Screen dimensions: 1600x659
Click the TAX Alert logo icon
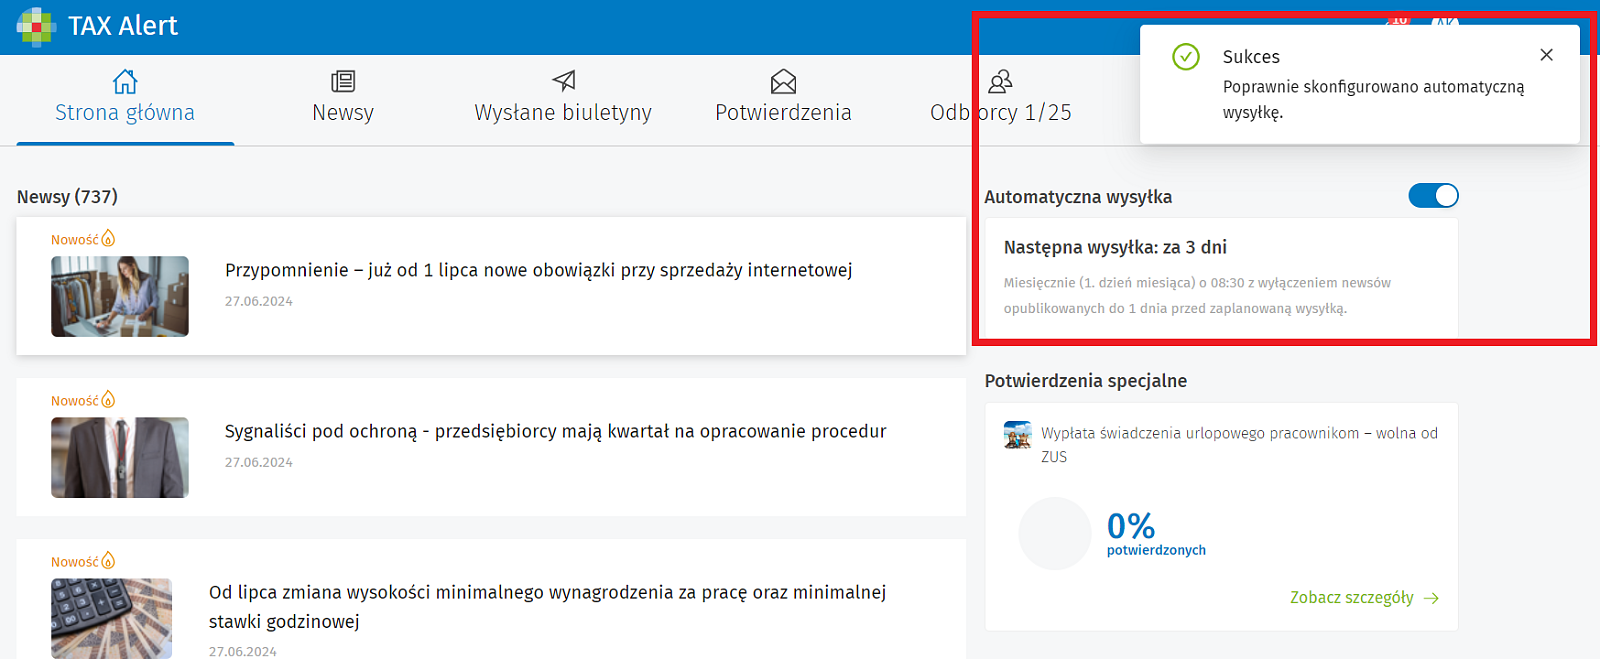click(36, 26)
